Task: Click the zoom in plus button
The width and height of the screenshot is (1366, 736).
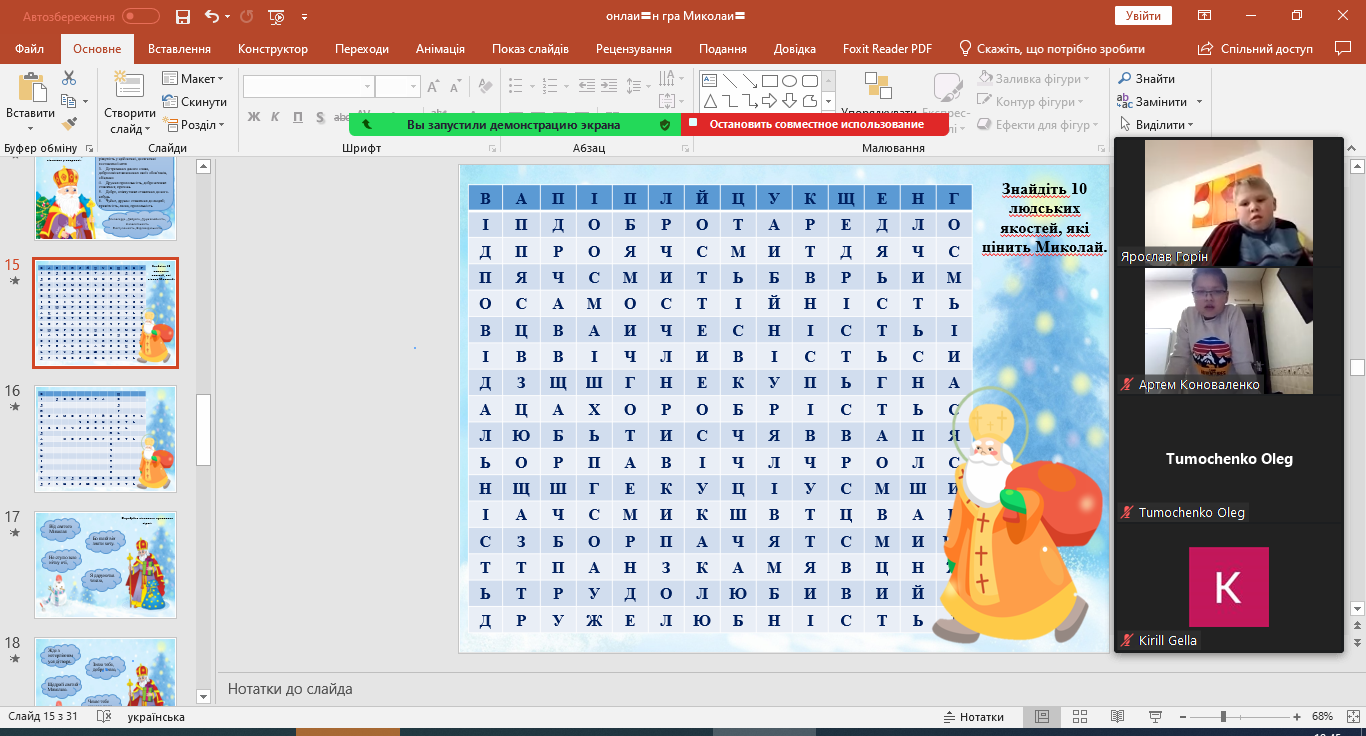Action: (x=1297, y=717)
